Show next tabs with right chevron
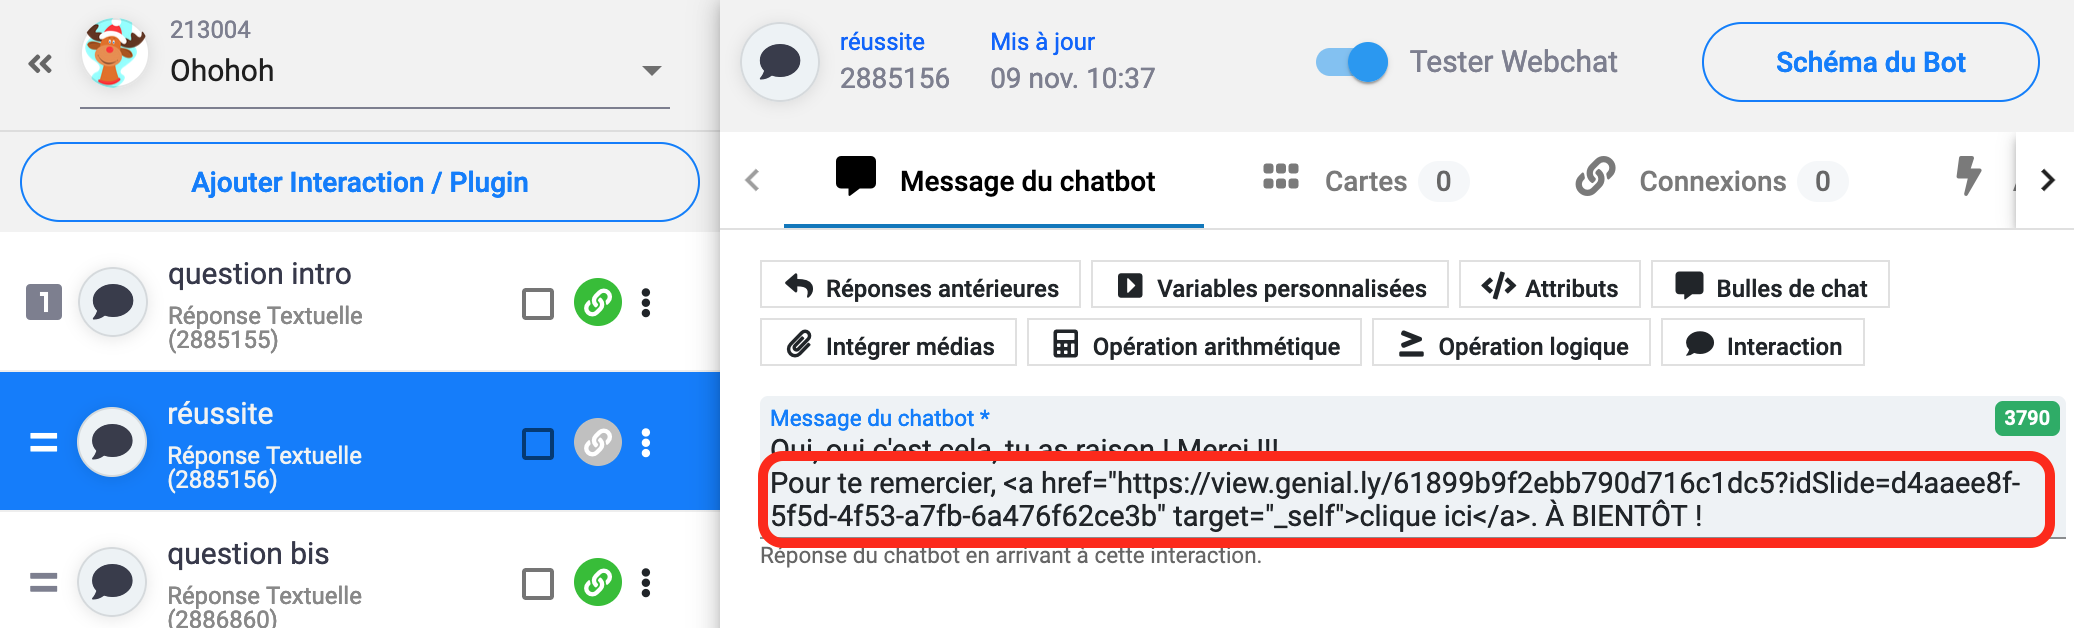The height and width of the screenshot is (628, 2074). point(2047,180)
